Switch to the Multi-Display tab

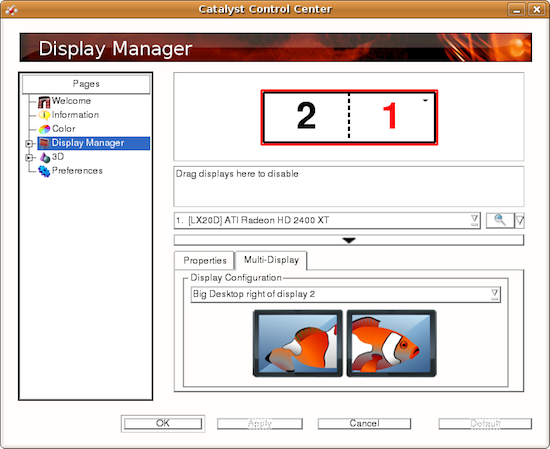(x=271, y=260)
